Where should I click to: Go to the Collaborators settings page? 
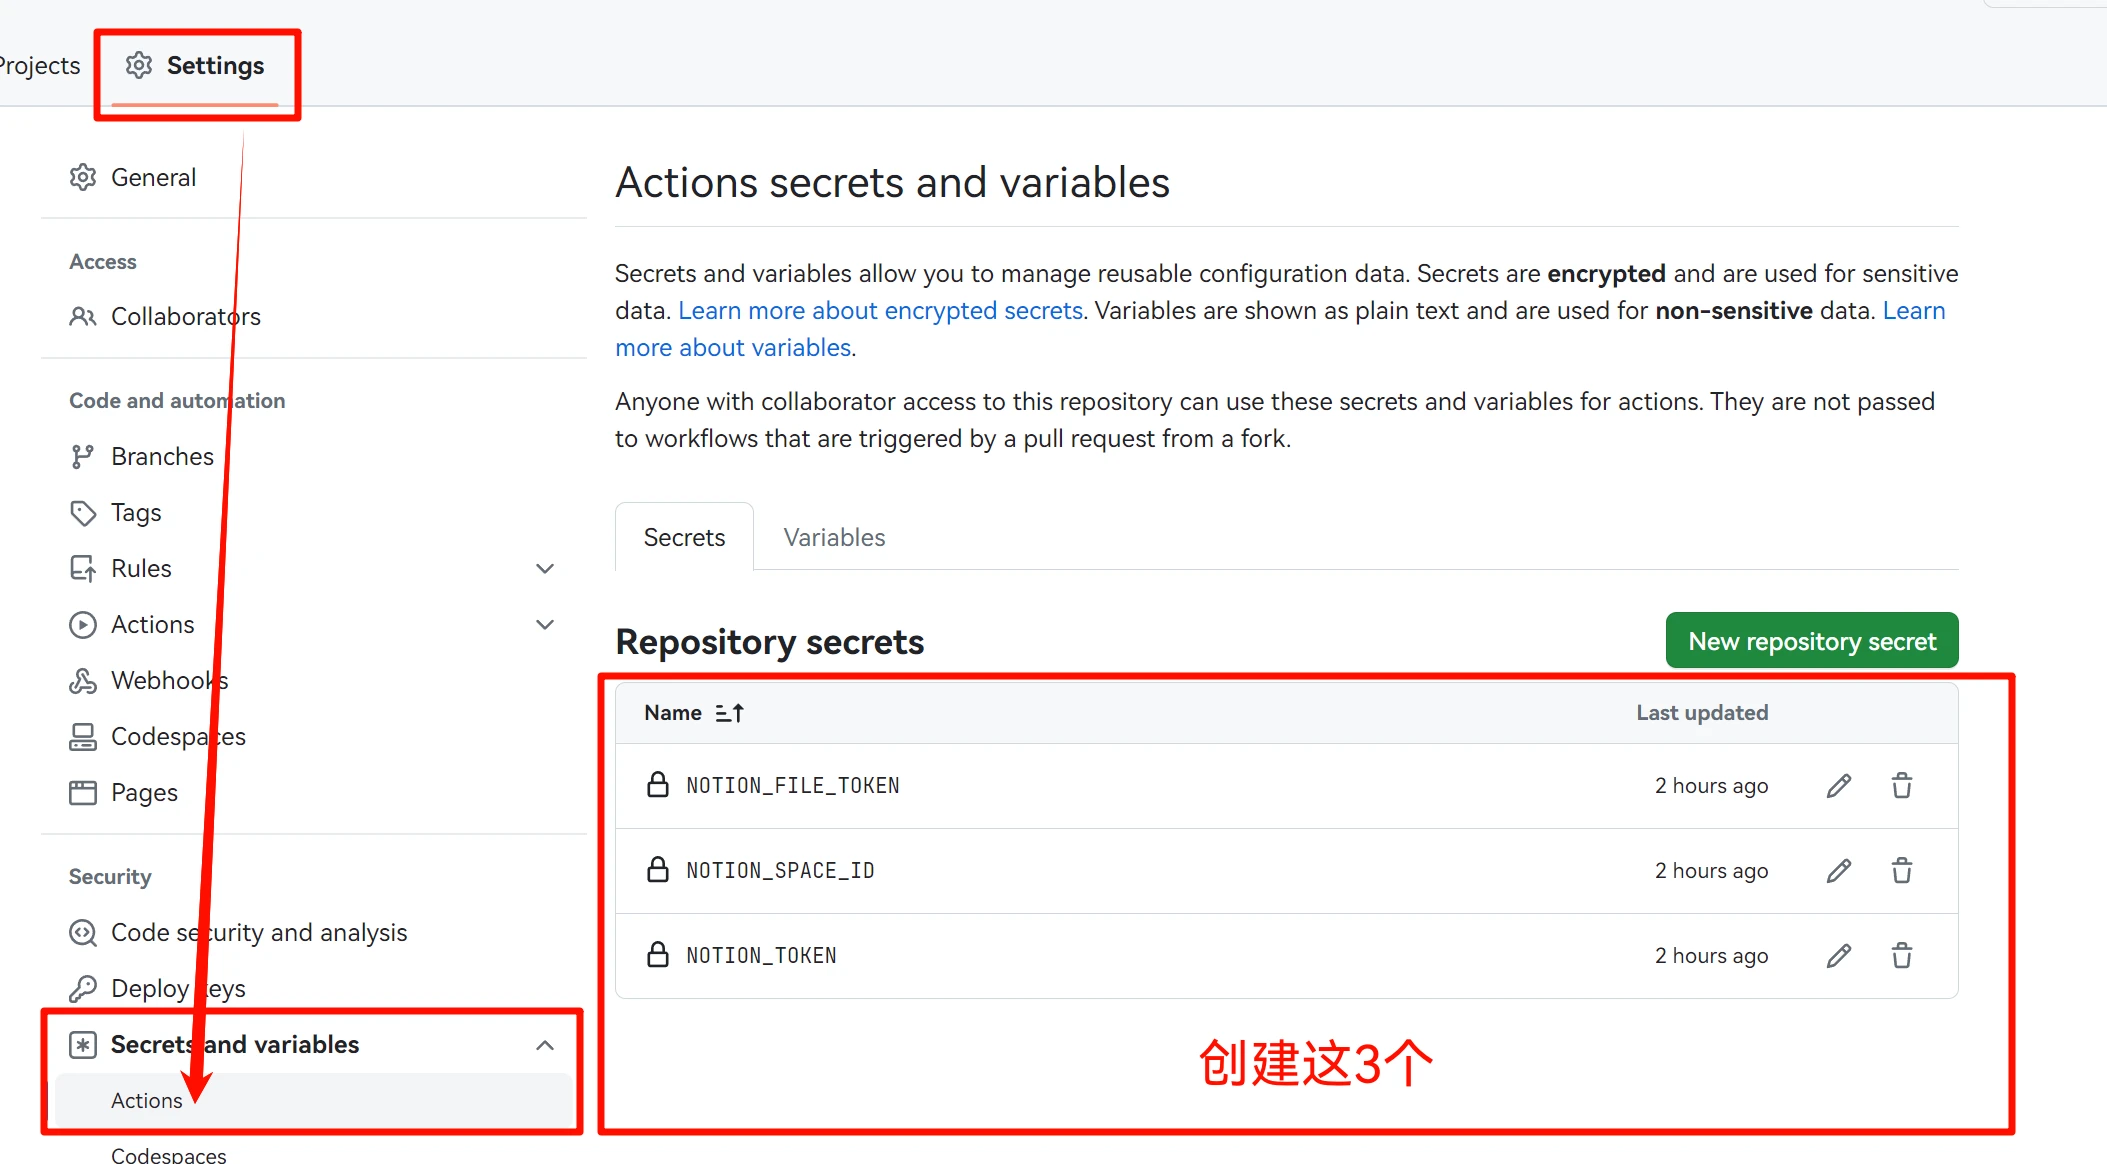point(185,316)
